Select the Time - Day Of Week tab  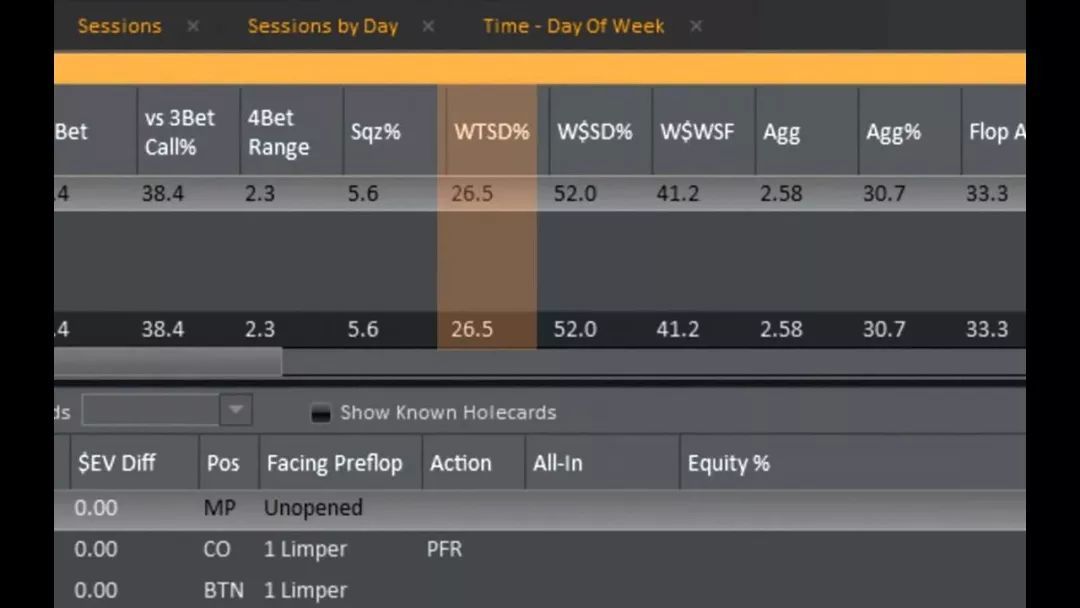573,26
